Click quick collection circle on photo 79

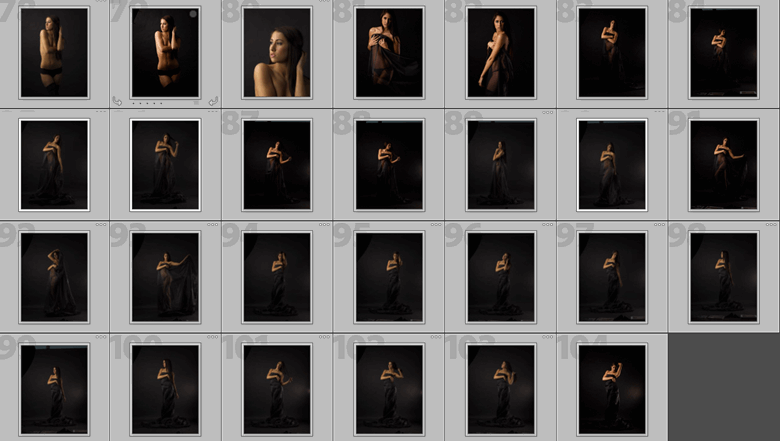pos(193,14)
